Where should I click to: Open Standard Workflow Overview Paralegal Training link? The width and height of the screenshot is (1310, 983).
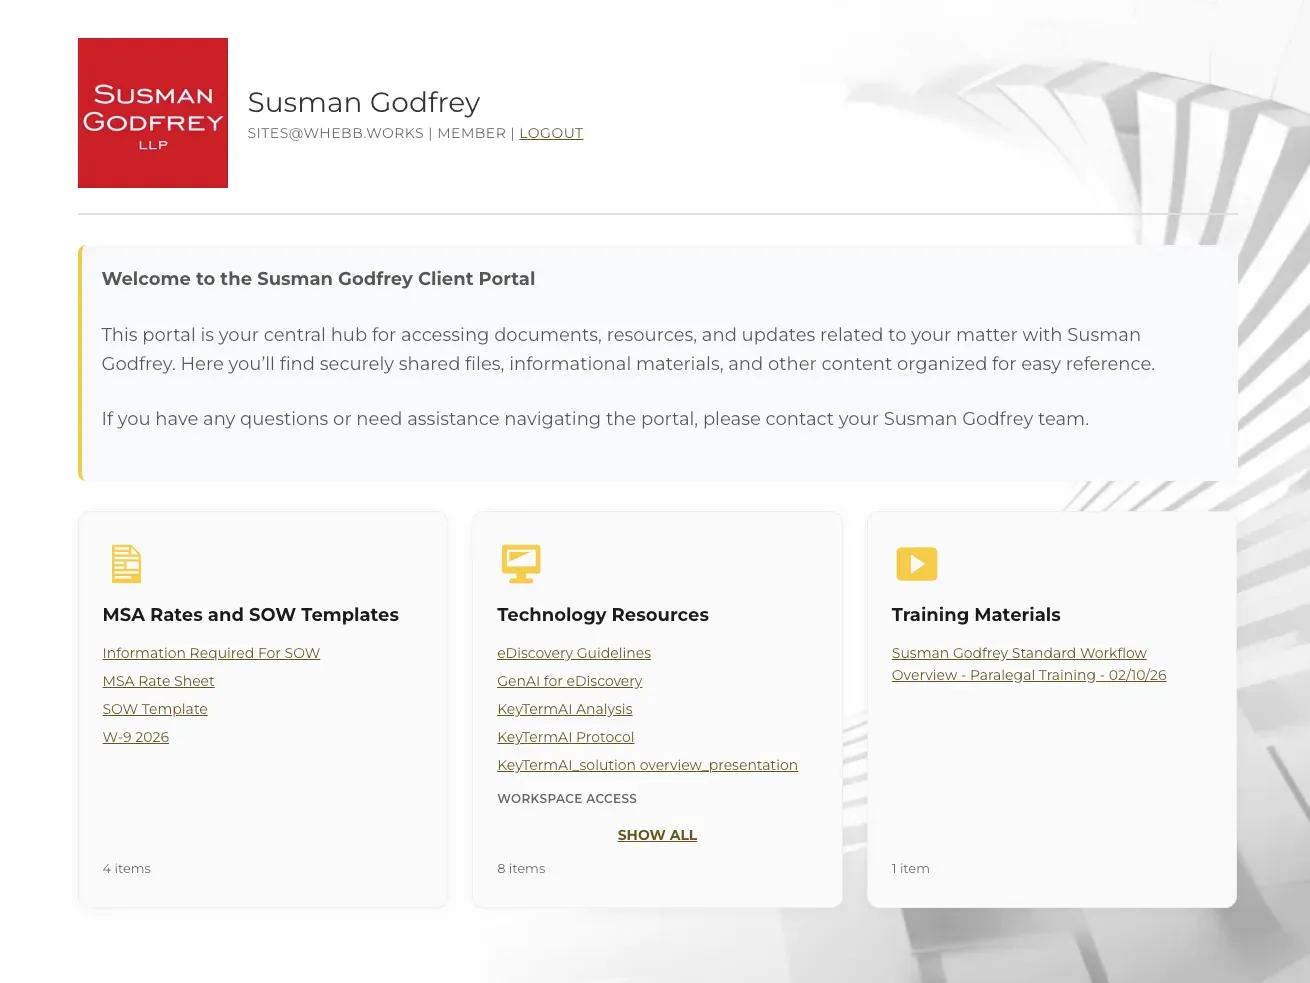tap(1029, 664)
